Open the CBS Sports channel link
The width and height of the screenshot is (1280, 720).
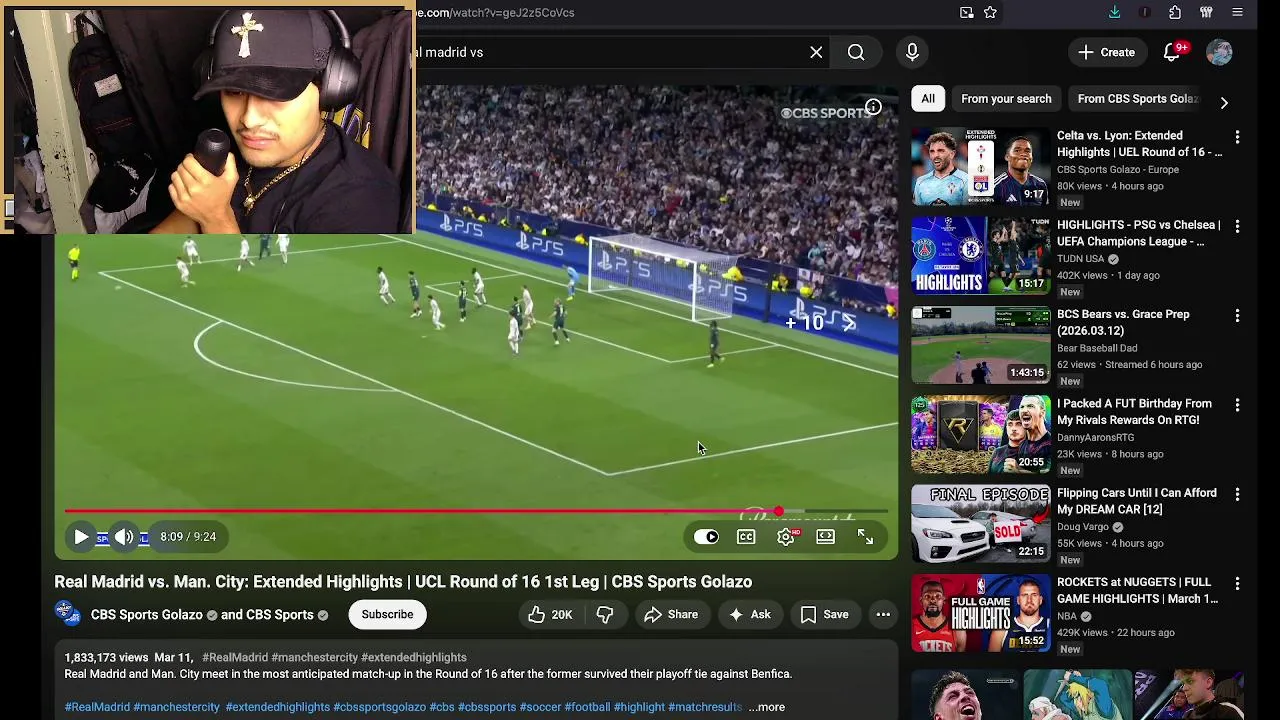pyautogui.click(x=280, y=615)
